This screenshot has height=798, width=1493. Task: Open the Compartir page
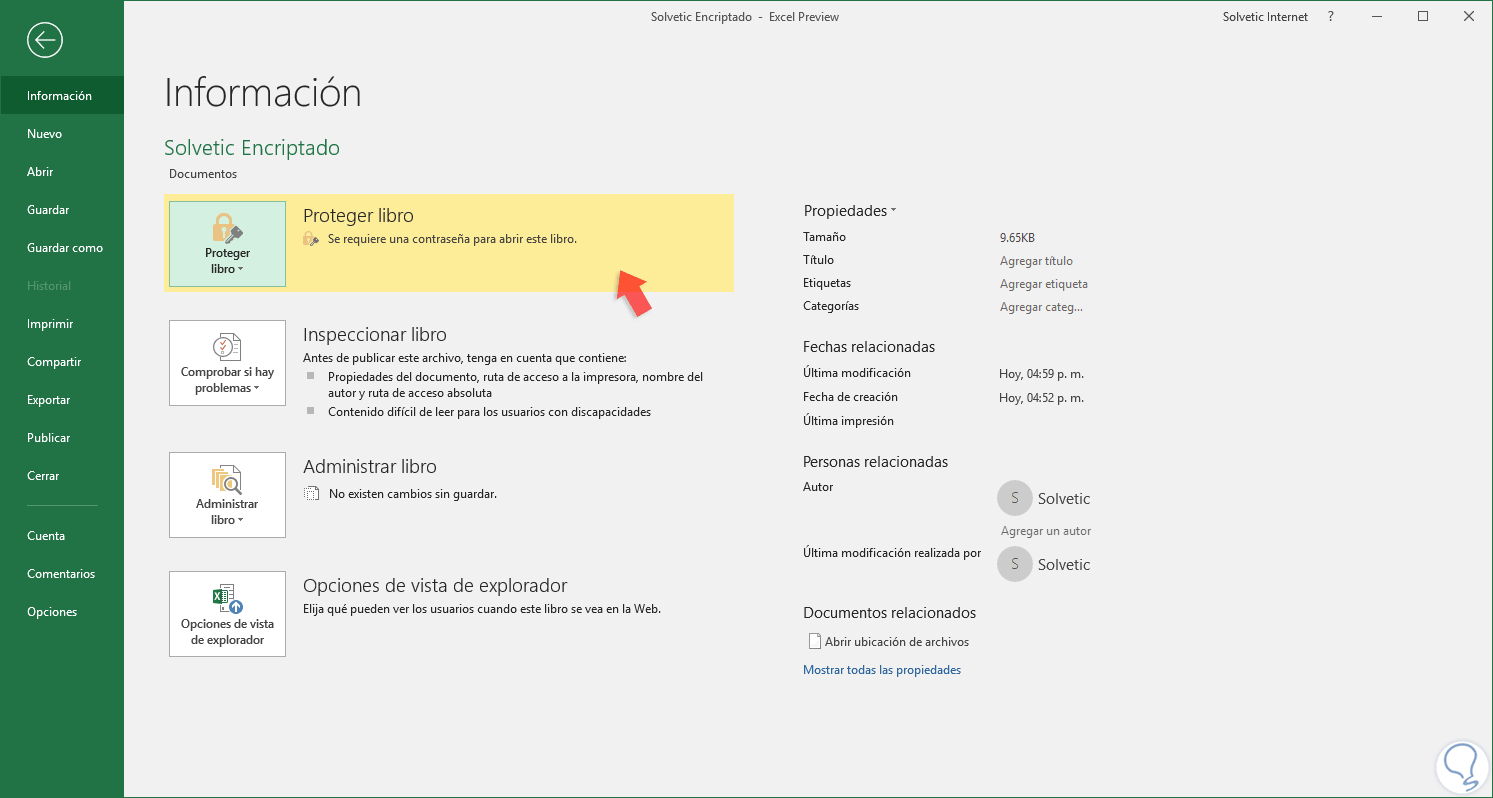point(62,362)
